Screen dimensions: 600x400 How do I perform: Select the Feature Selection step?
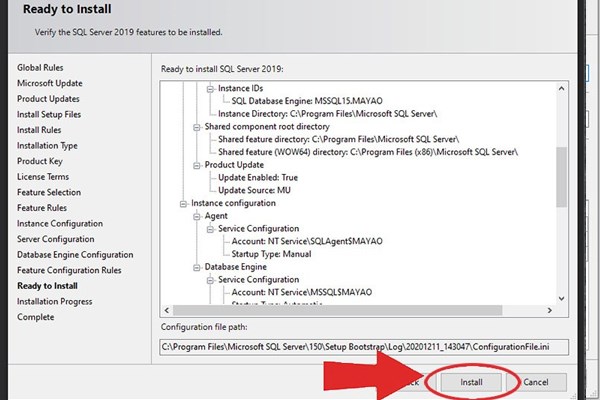point(49,193)
